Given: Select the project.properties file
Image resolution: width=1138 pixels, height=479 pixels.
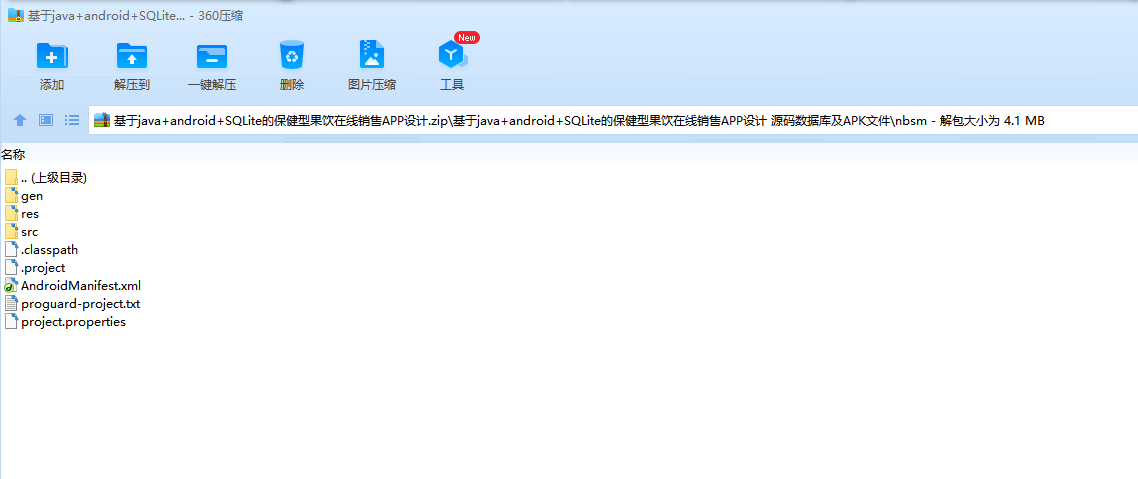Looking at the screenshot, I should [x=65, y=322].
